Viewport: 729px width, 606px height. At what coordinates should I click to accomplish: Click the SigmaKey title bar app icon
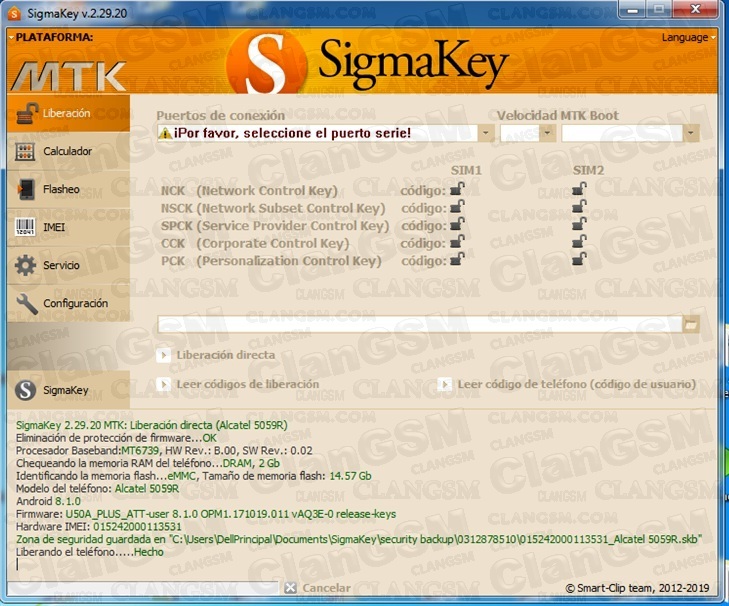click(x=14, y=13)
